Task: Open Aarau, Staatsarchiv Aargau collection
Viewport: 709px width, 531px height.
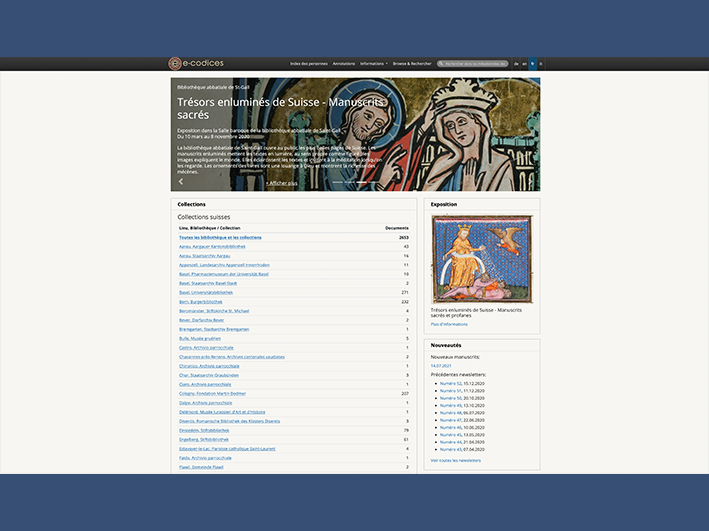Action: pyautogui.click(x=204, y=256)
